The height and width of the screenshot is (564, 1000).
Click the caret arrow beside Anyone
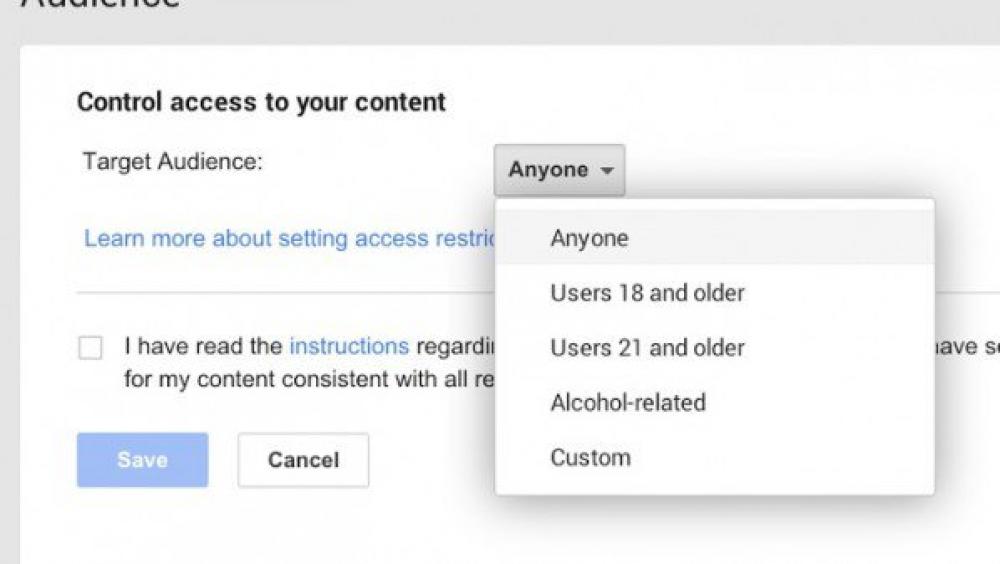click(606, 171)
